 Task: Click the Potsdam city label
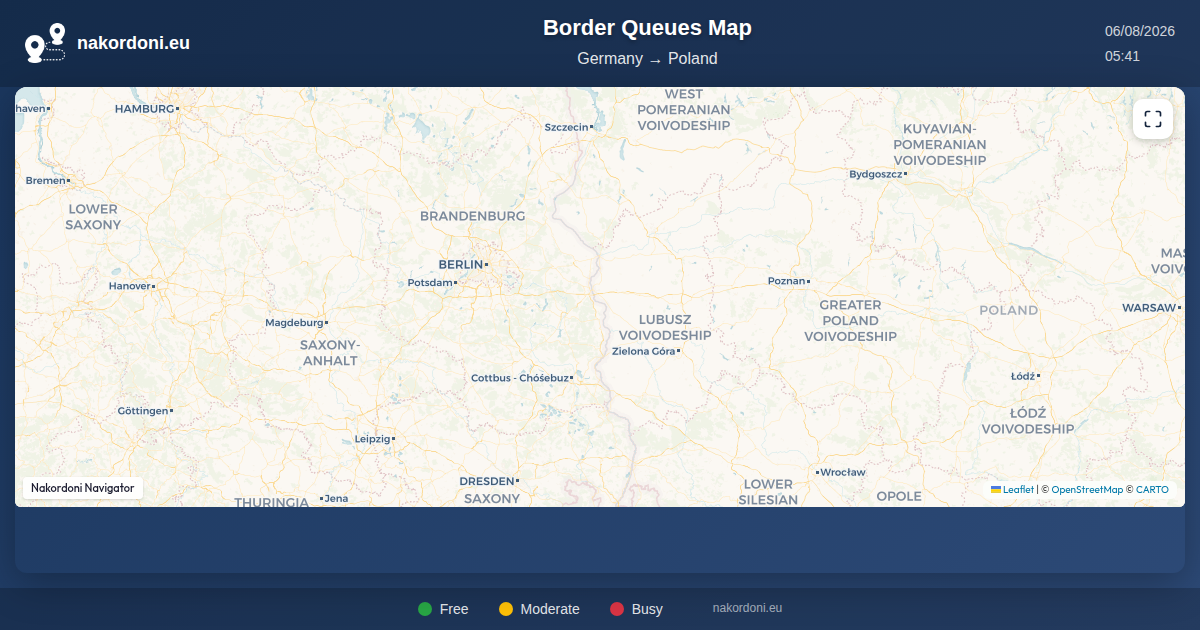click(430, 283)
